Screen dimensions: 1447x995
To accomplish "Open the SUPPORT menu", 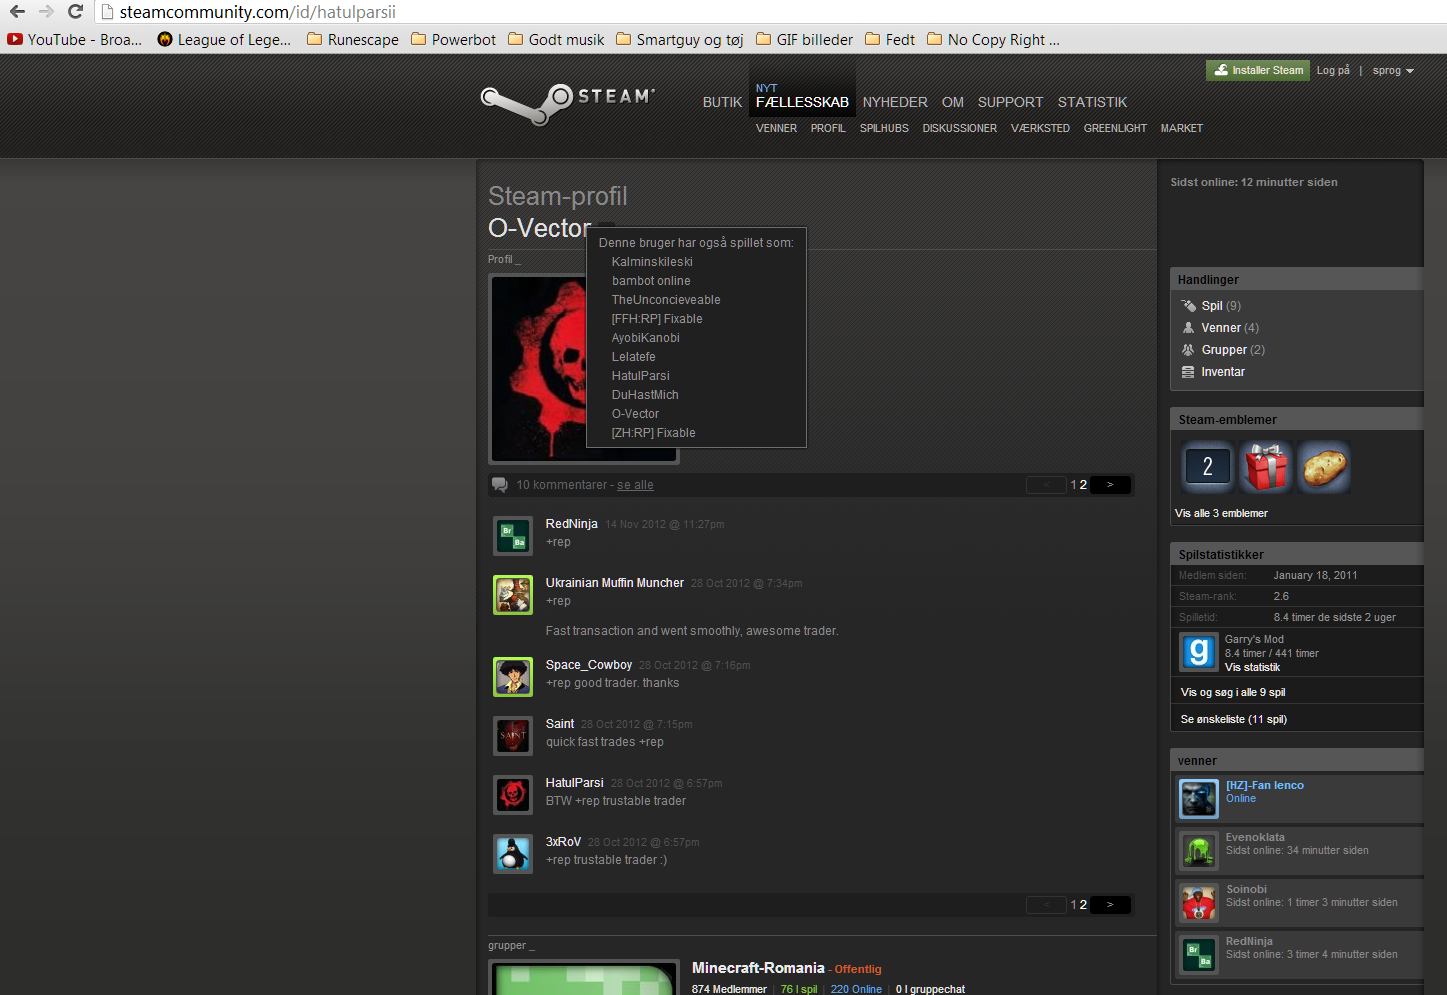I will 1010,102.
